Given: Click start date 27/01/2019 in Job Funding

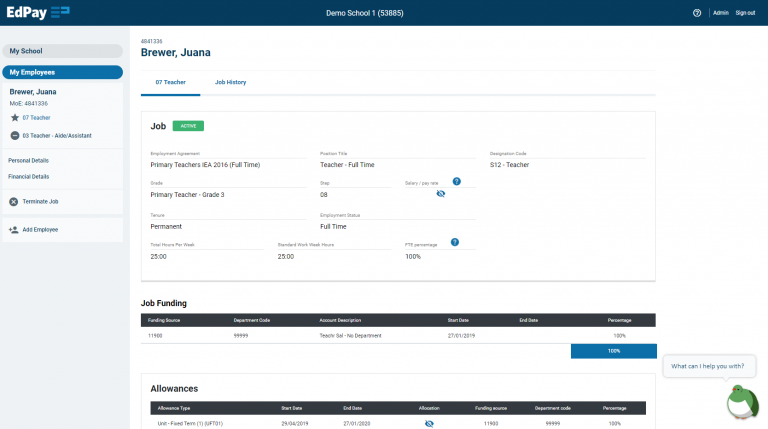Looking at the screenshot, I should pos(461,336).
